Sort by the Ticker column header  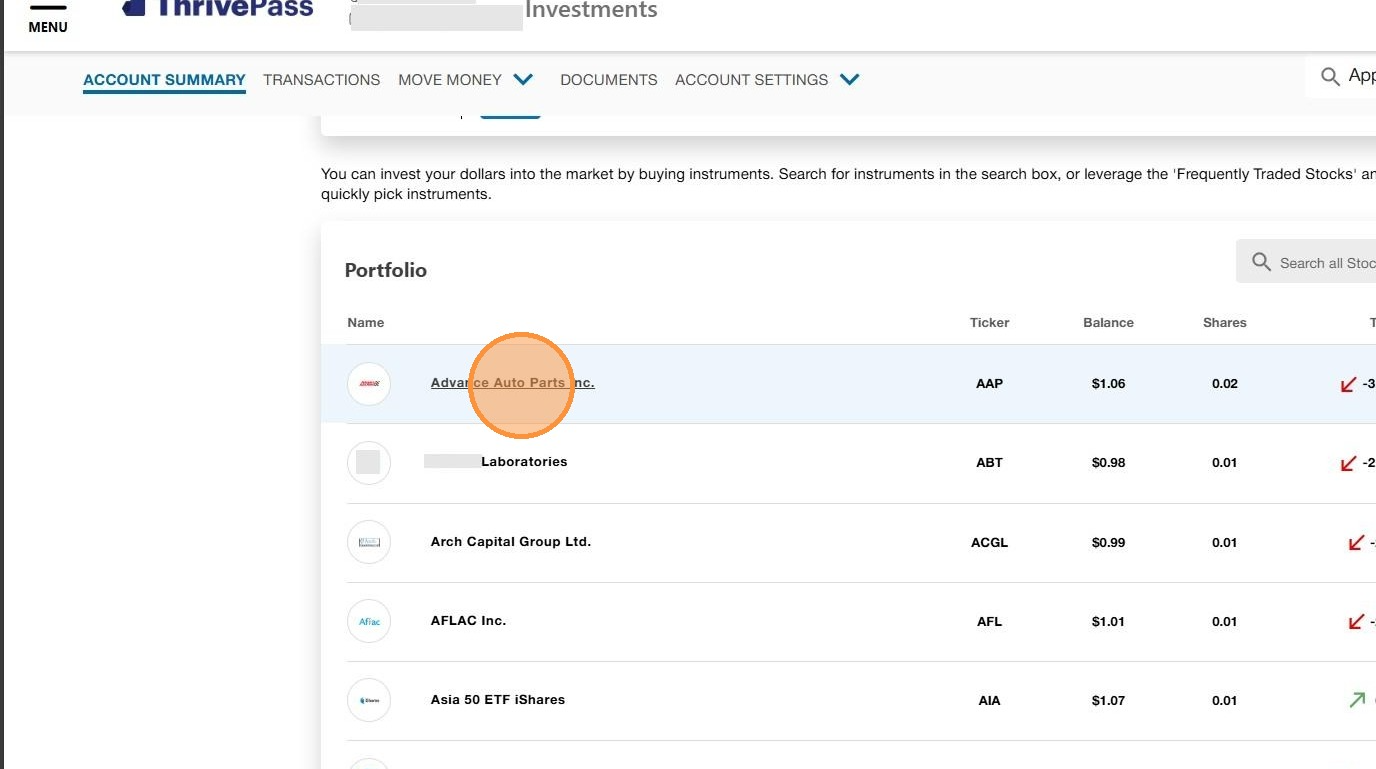click(x=990, y=323)
